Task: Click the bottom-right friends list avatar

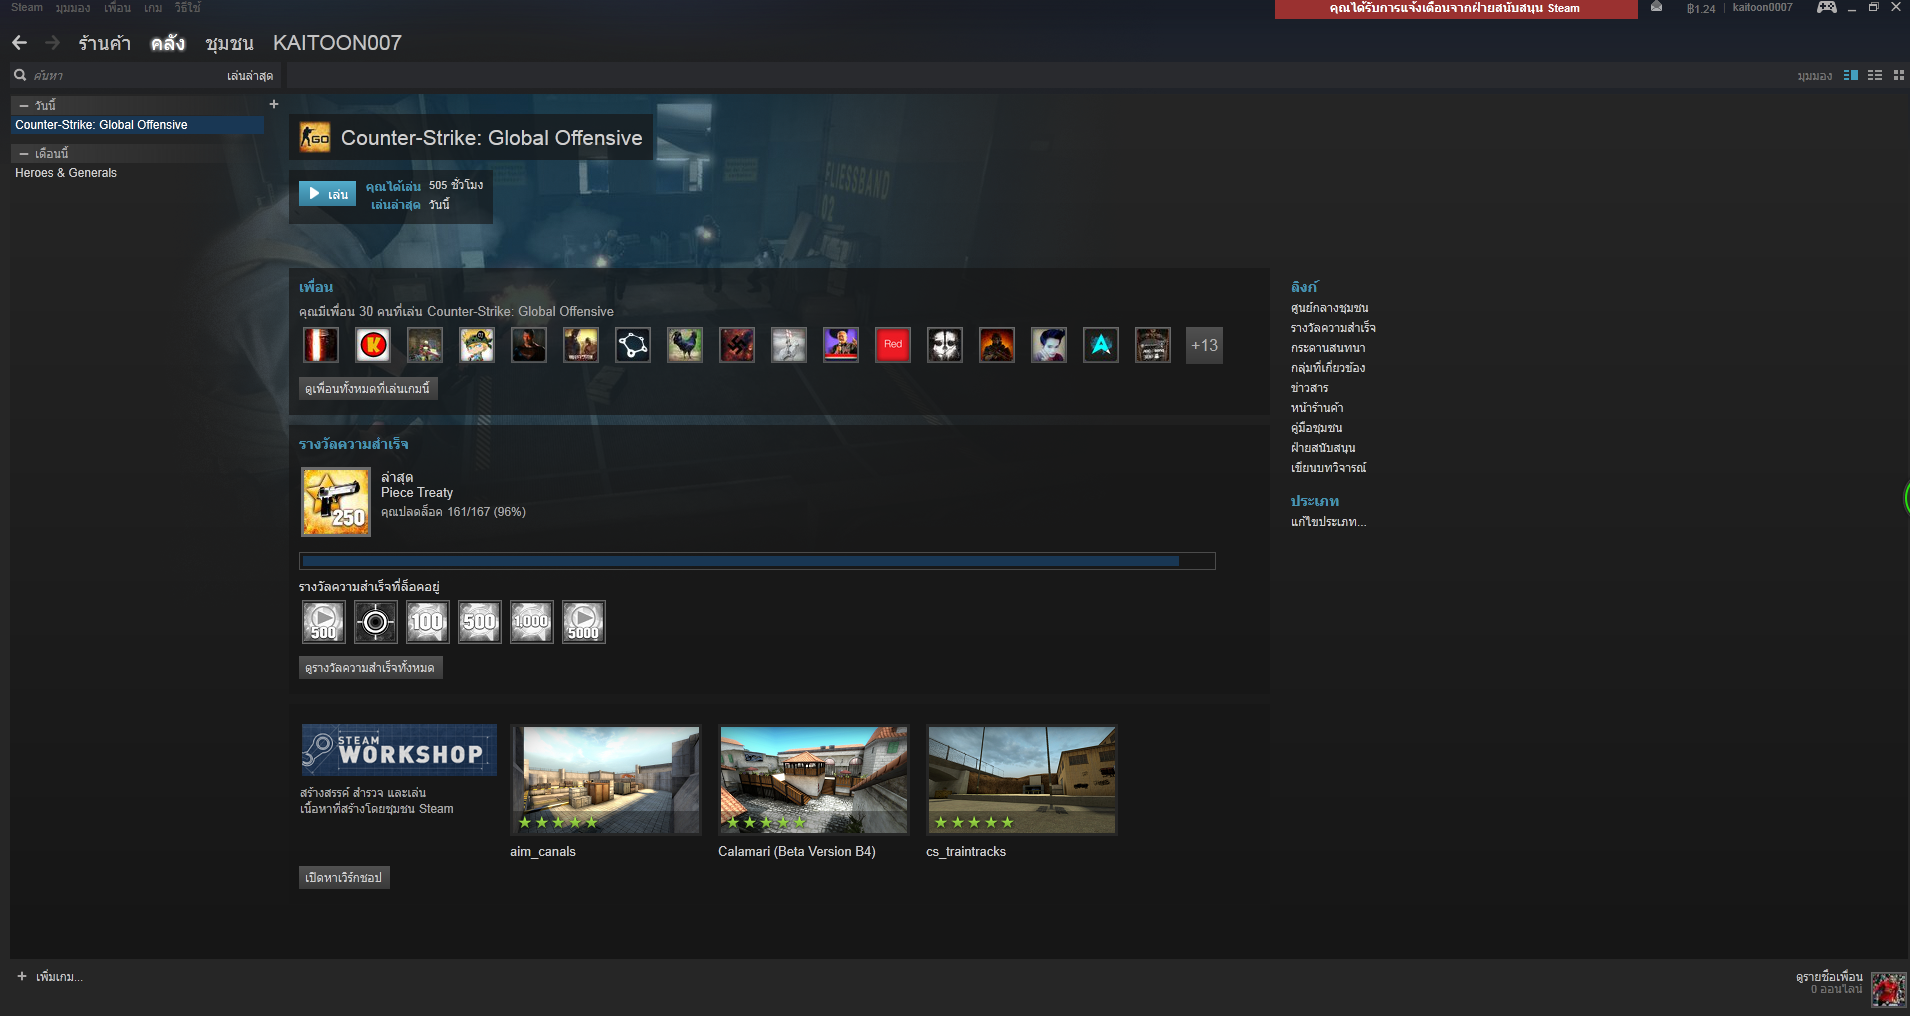Action: click(x=1888, y=989)
